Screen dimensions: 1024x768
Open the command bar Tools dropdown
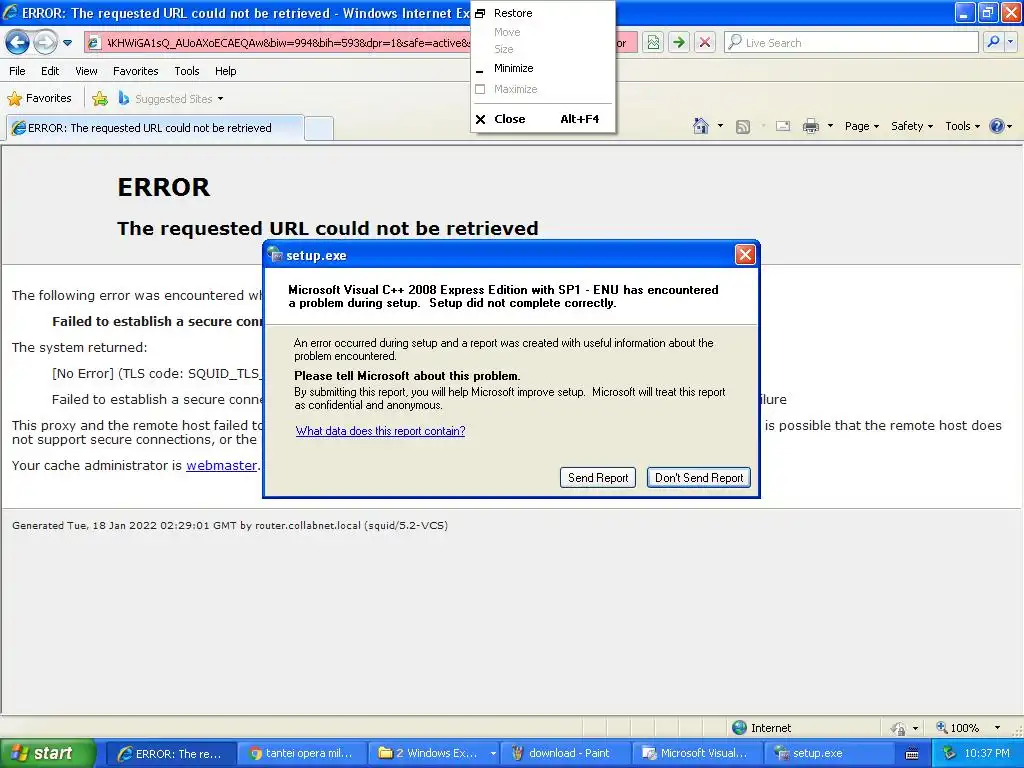click(x=963, y=126)
